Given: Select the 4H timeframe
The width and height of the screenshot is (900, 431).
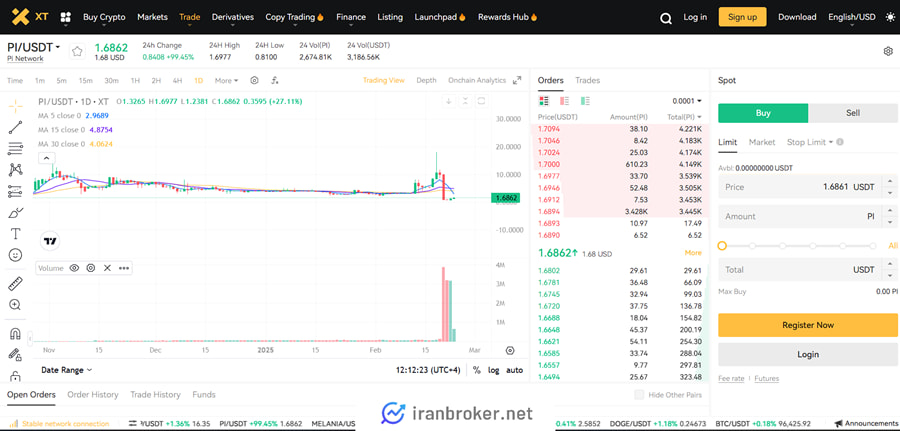Looking at the screenshot, I should click(x=177, y=80).
